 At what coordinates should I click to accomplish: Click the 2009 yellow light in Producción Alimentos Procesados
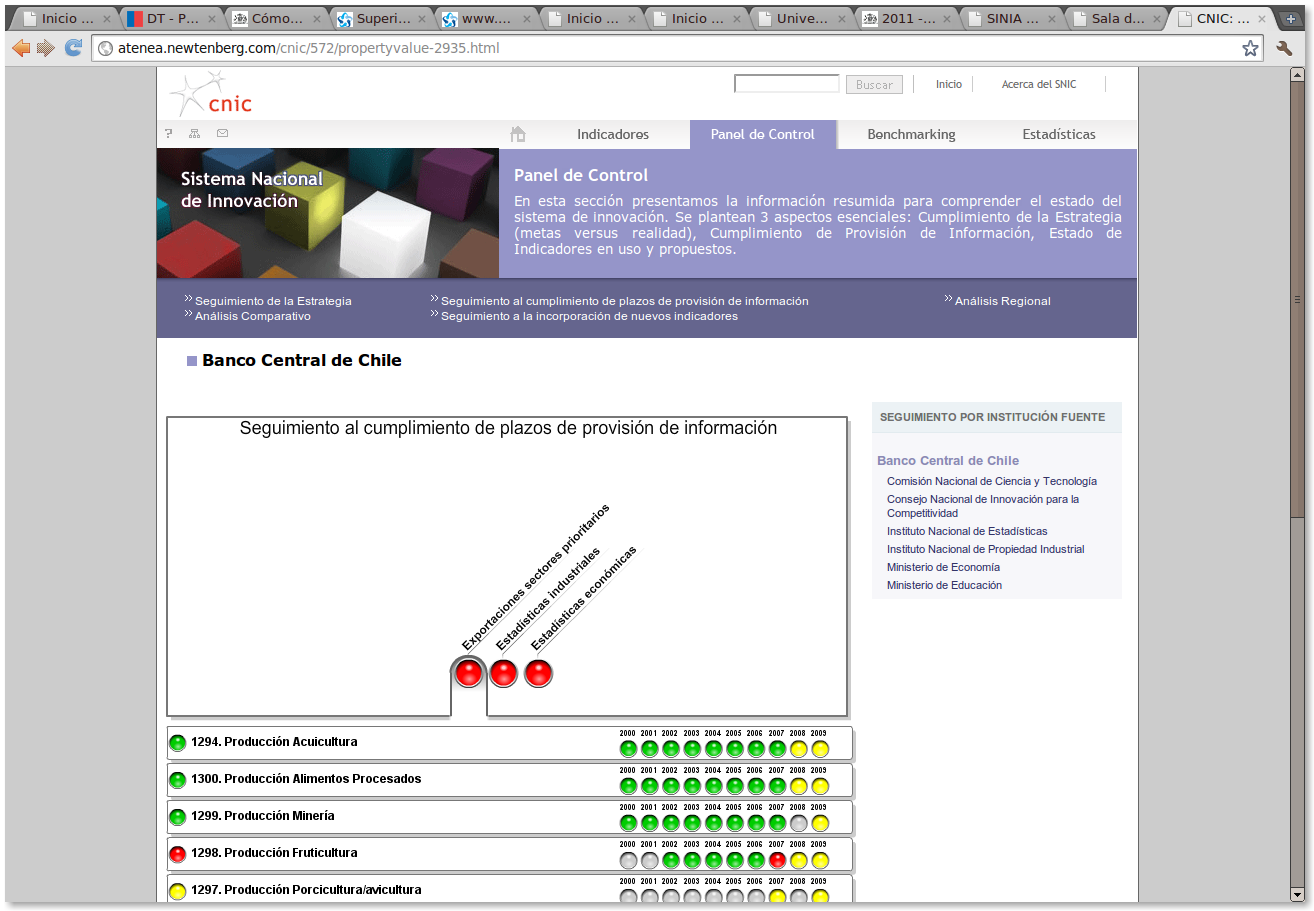tap(820, 786)
